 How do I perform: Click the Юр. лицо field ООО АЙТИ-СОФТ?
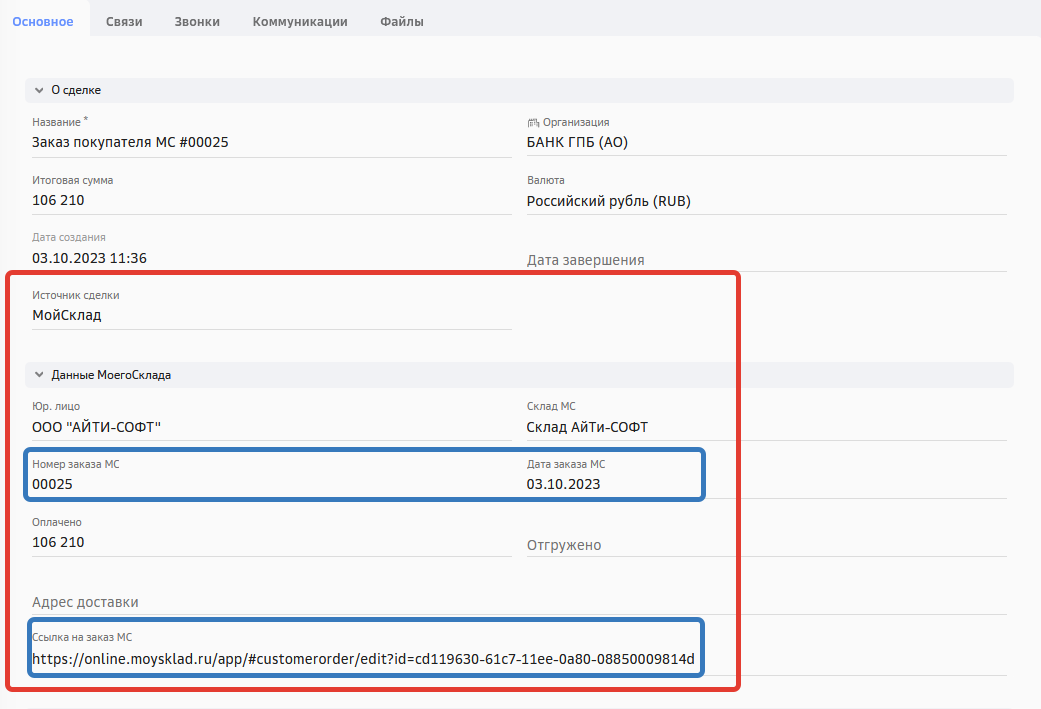[270, 427]
